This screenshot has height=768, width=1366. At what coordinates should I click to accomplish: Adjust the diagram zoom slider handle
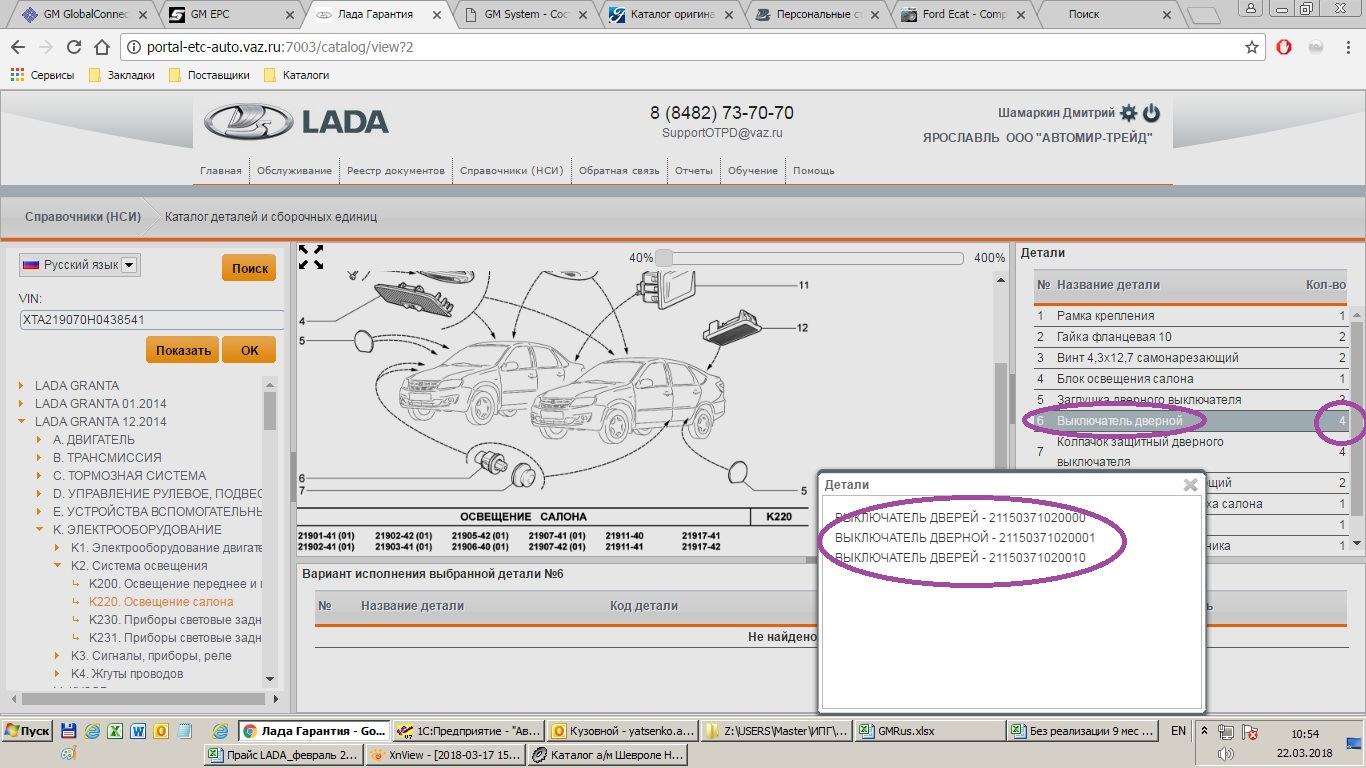click(x=663, y=258)
